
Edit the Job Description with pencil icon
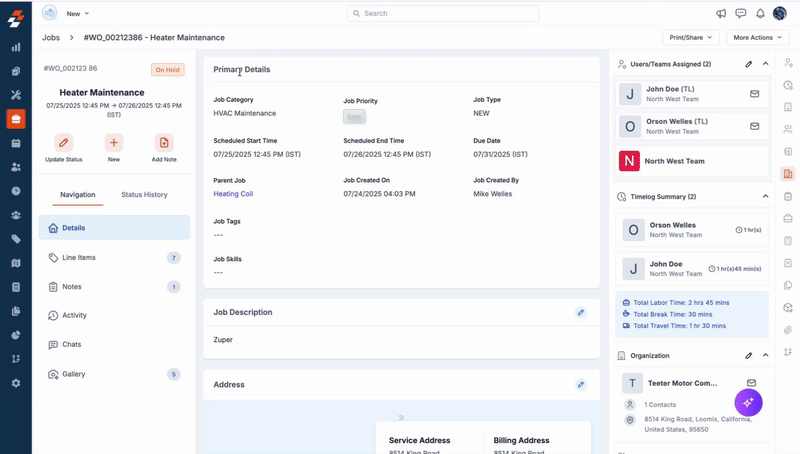[580, 313]
